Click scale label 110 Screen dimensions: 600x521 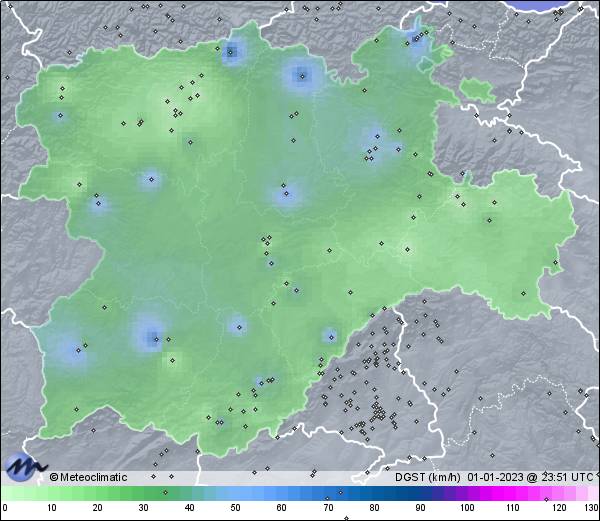513,508
